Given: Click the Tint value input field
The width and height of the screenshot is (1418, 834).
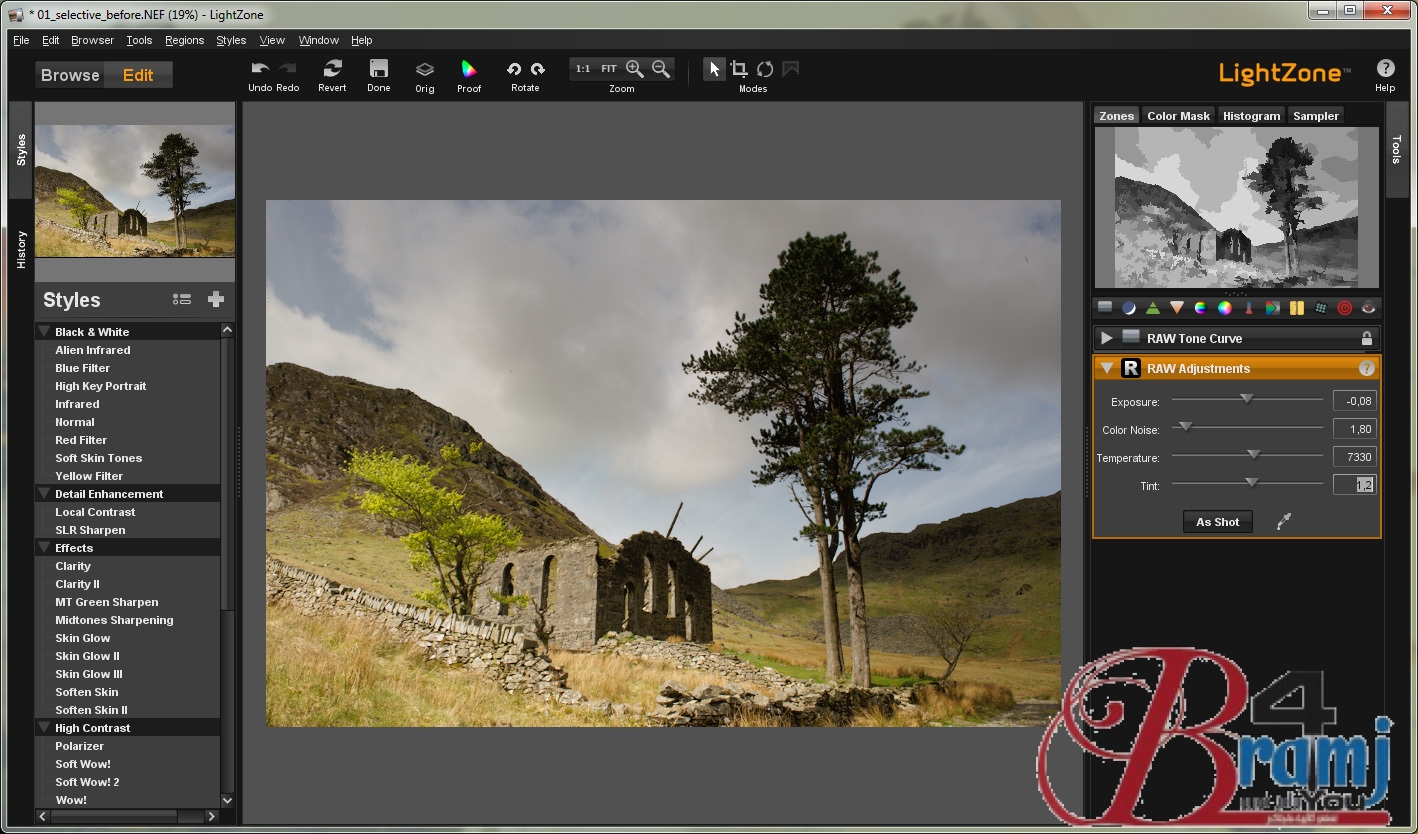Looking at the screenshot, I should 1355,485.
